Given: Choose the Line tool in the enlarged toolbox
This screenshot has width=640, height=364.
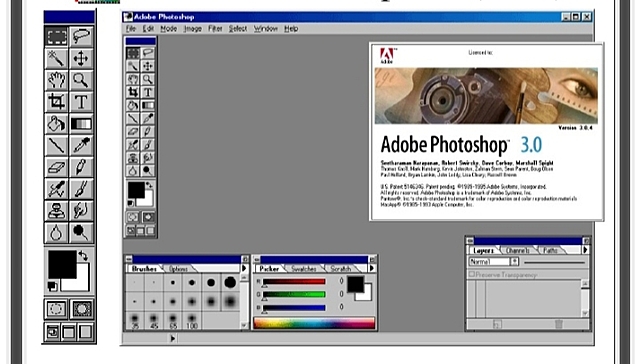Looking at the screenshot, I should point(57,145).
